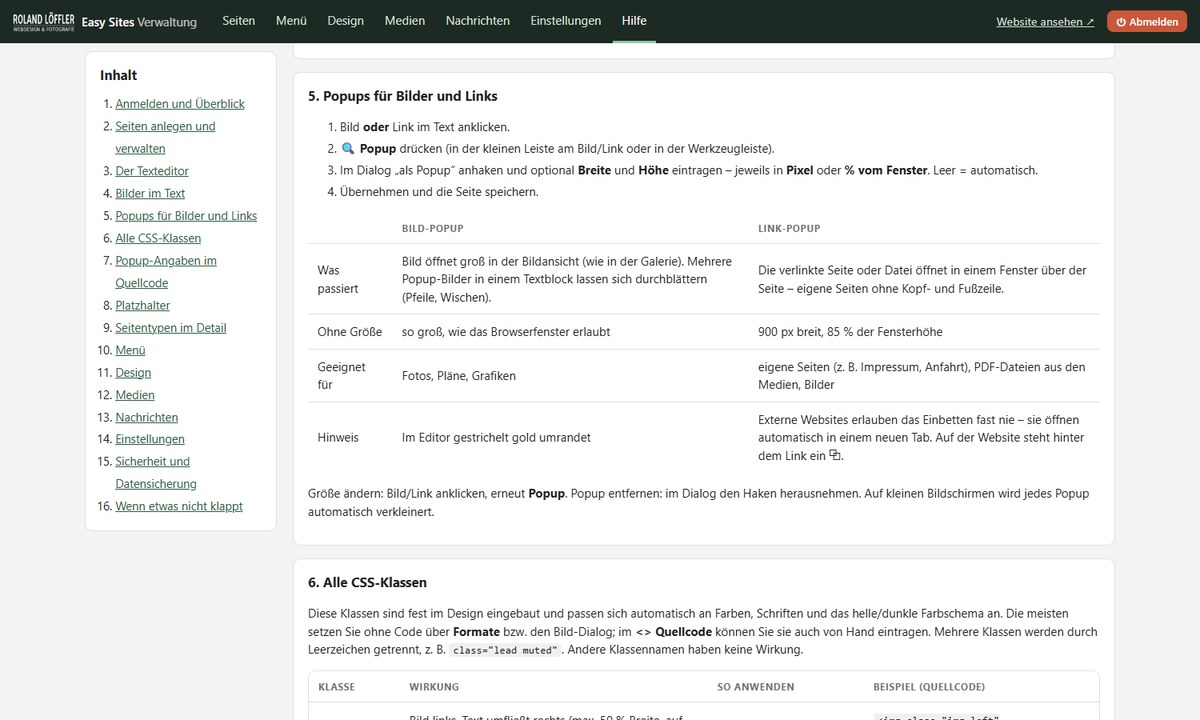Go to the Design tab in navigation bar
Screen dimensions: 1200x720
click(x=345, y=21)
